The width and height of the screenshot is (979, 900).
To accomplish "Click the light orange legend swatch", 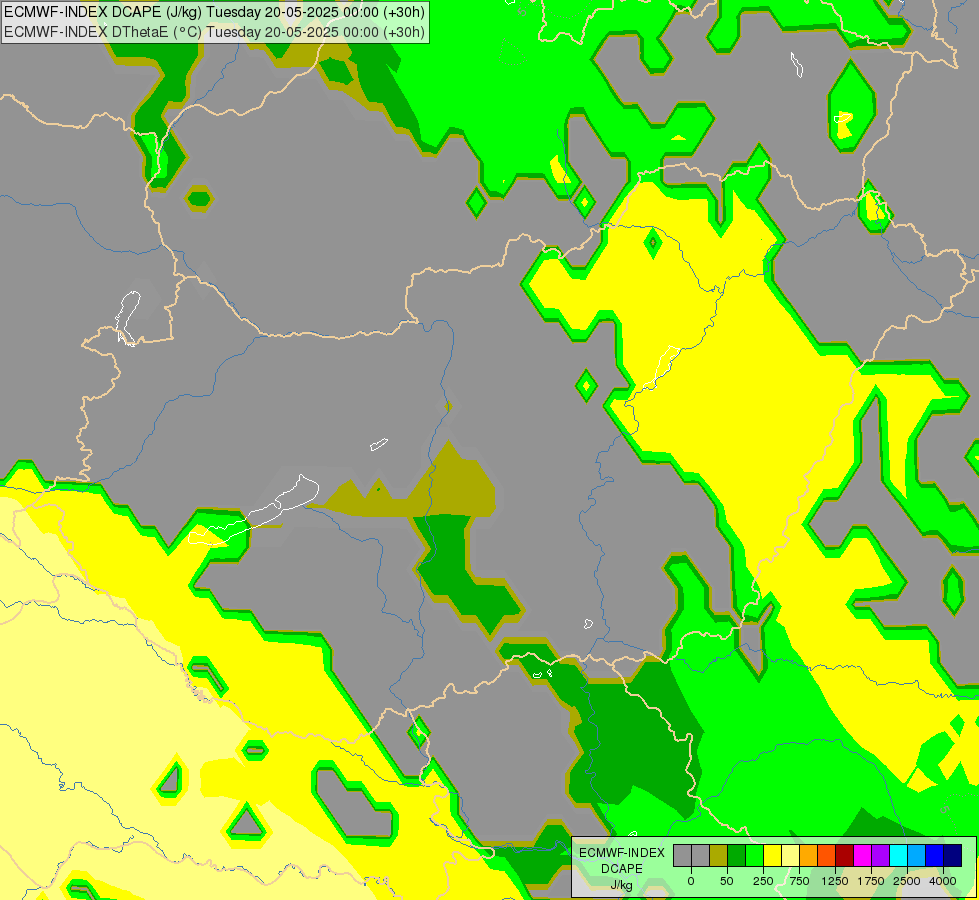I will coord(809,855).
